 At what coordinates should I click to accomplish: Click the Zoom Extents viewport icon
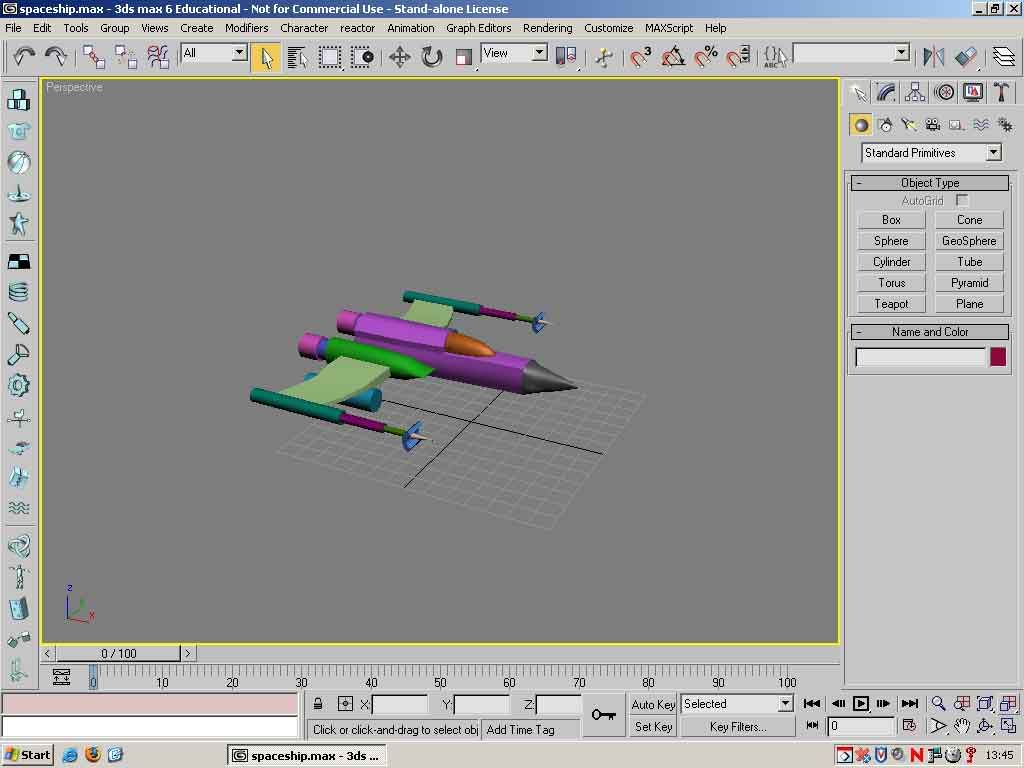coord(985,703)
